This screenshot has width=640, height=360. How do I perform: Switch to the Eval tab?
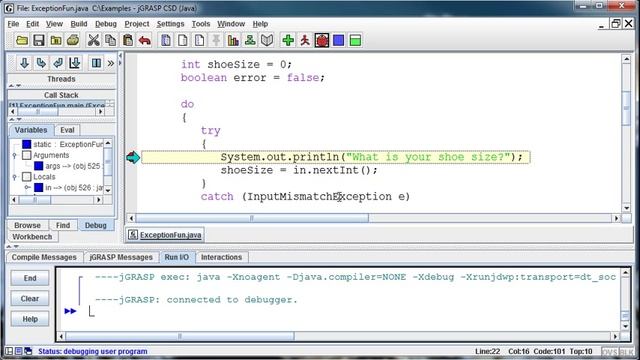click(67, 130)
